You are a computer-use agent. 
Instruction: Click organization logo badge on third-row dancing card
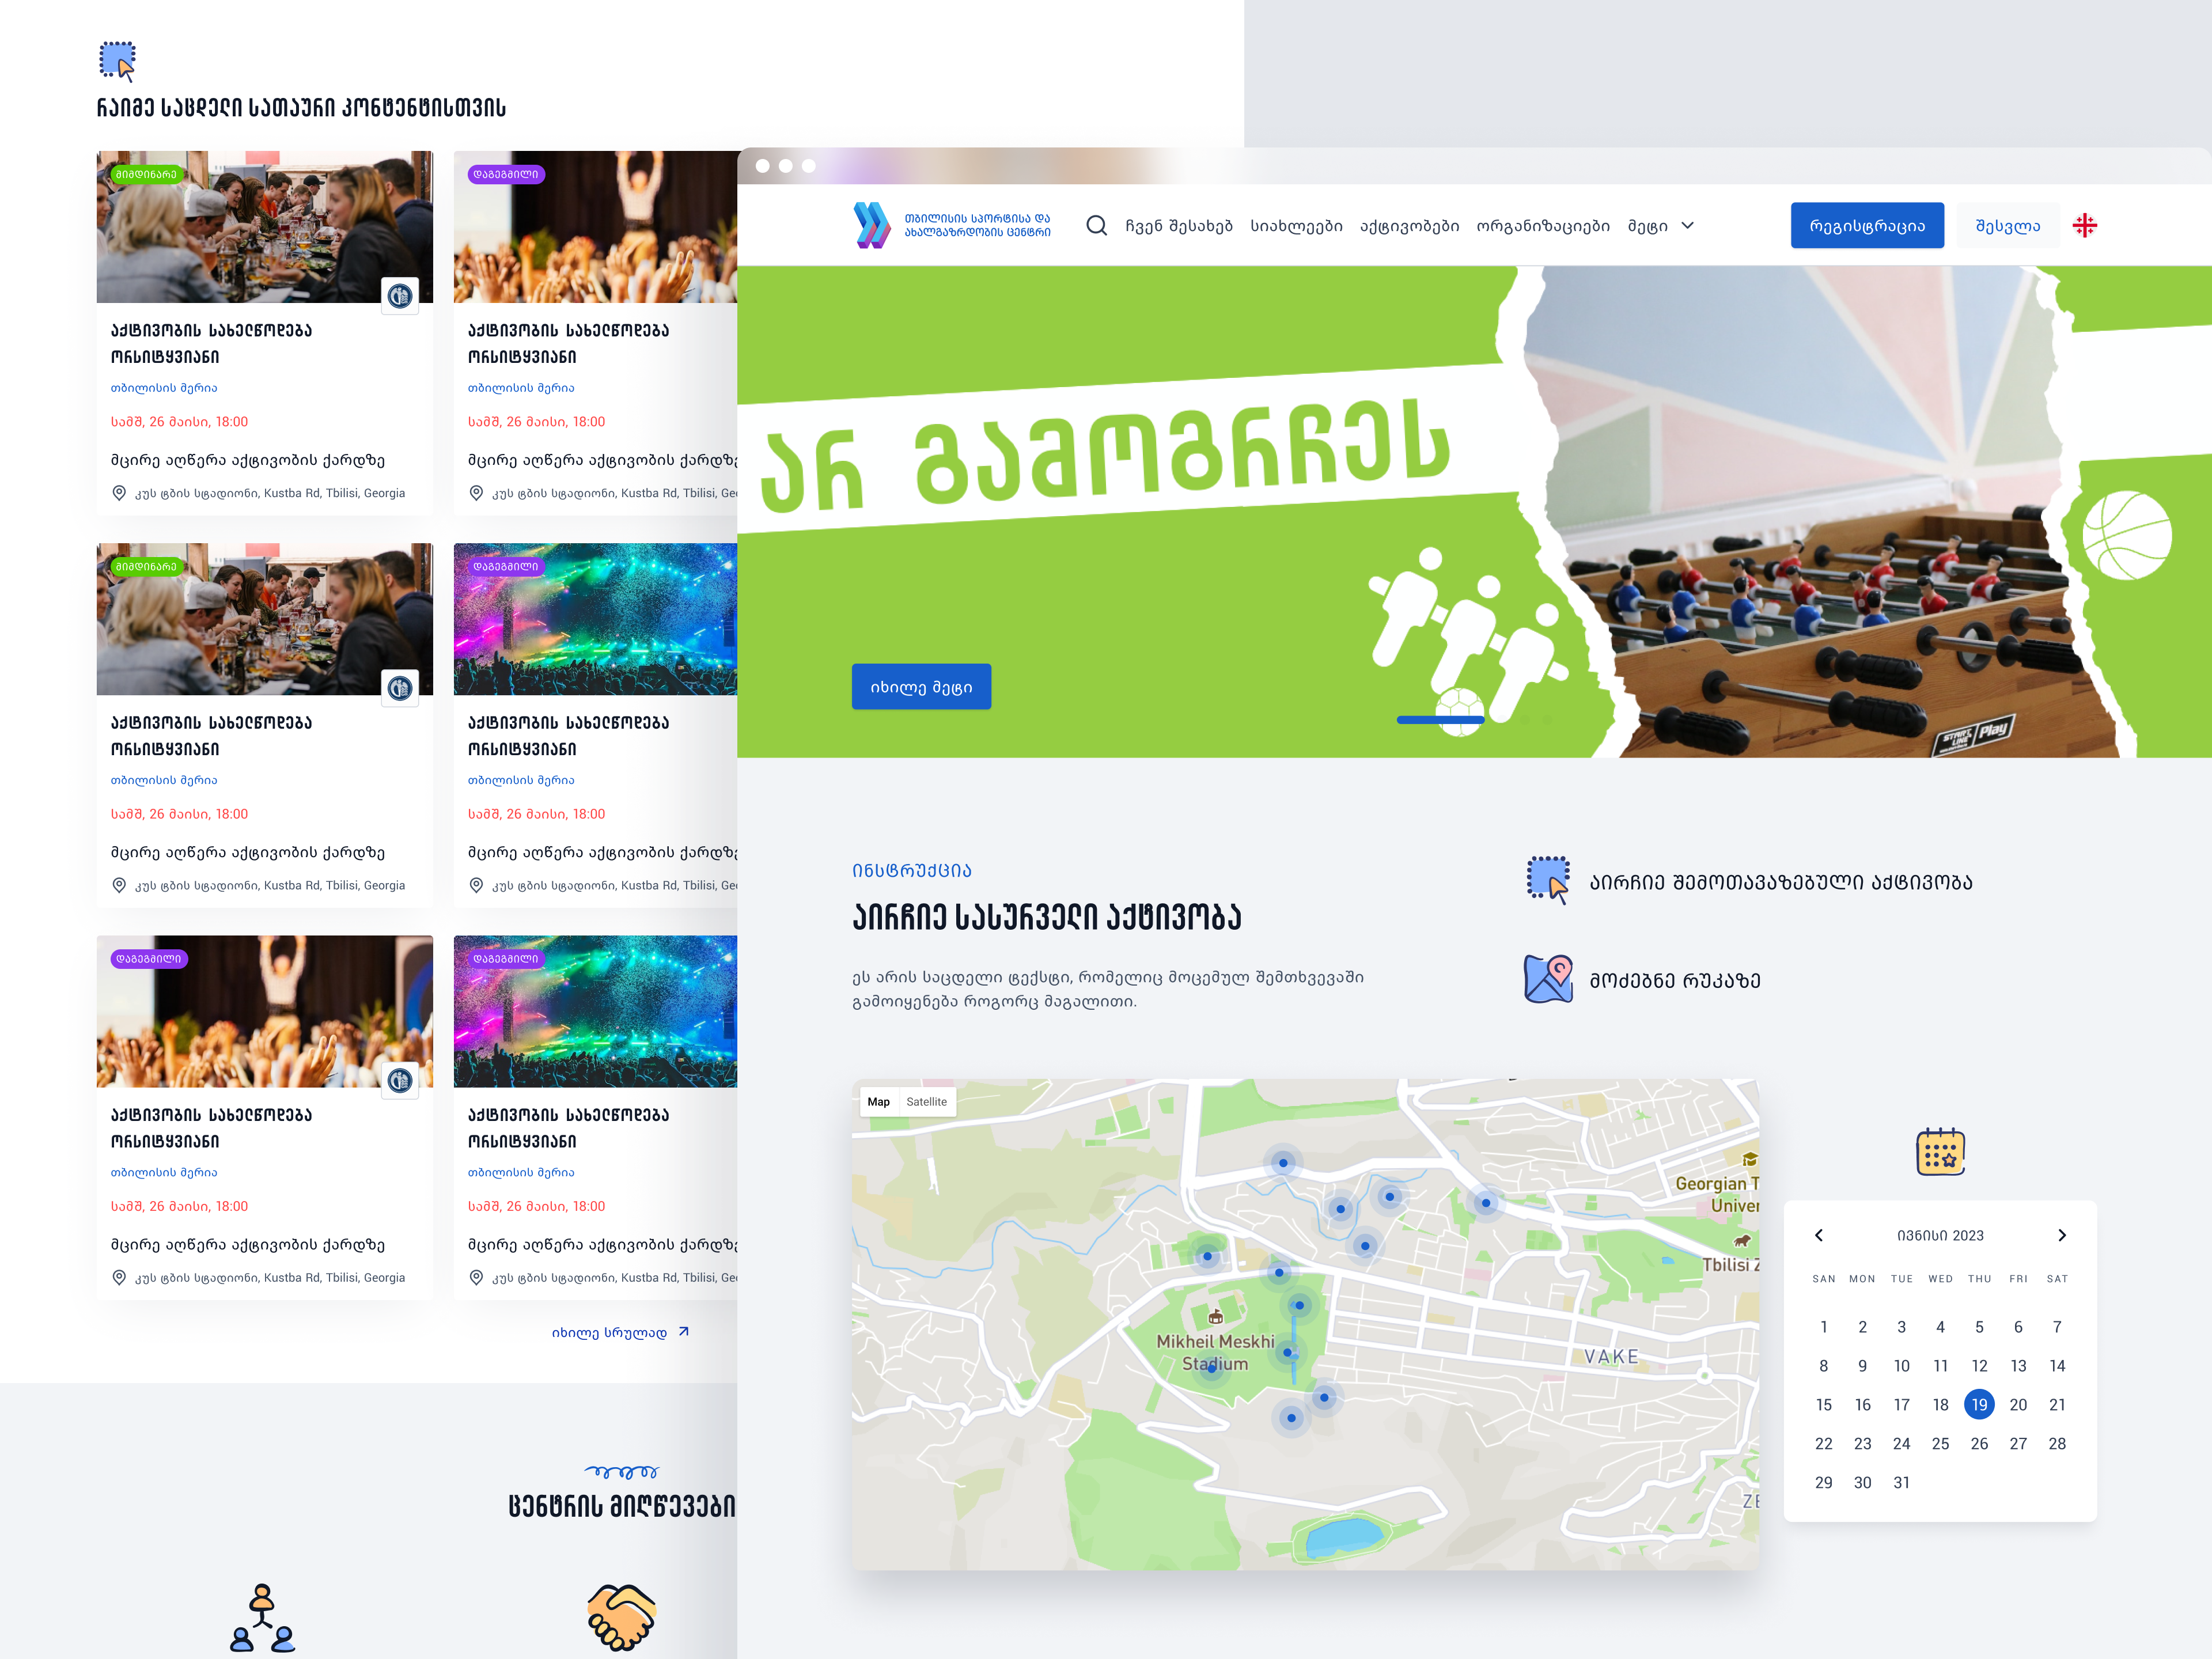400,1079
